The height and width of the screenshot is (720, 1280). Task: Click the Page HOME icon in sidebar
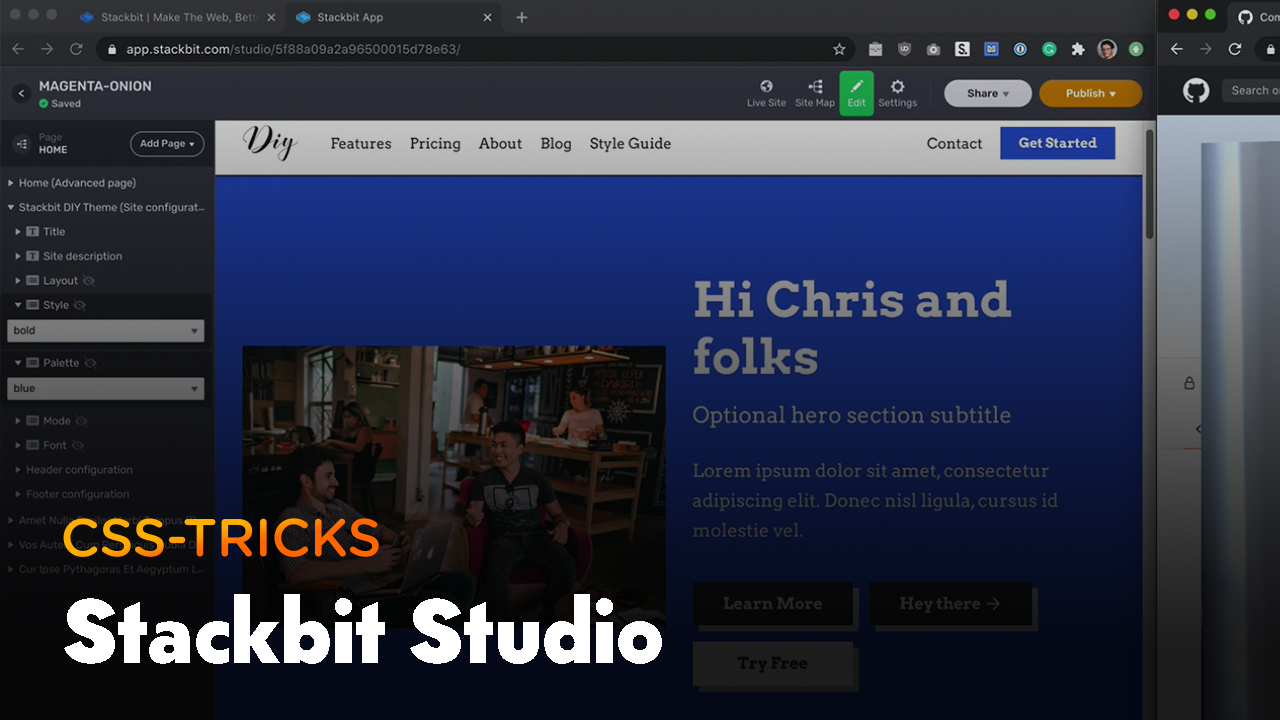click(22, 144)
